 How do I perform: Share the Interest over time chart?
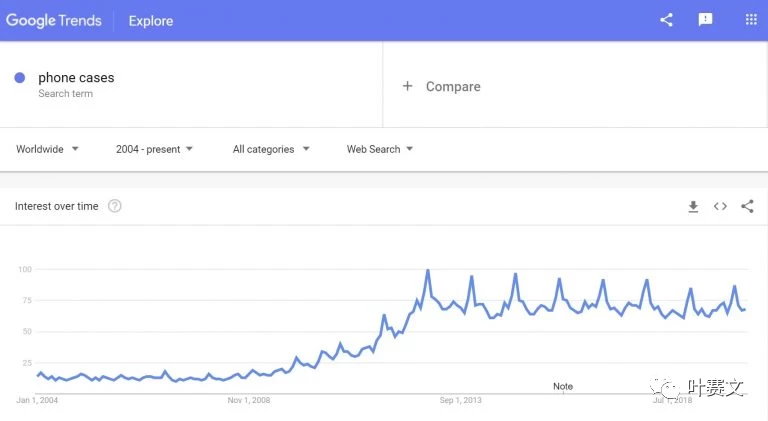point(747,206)
